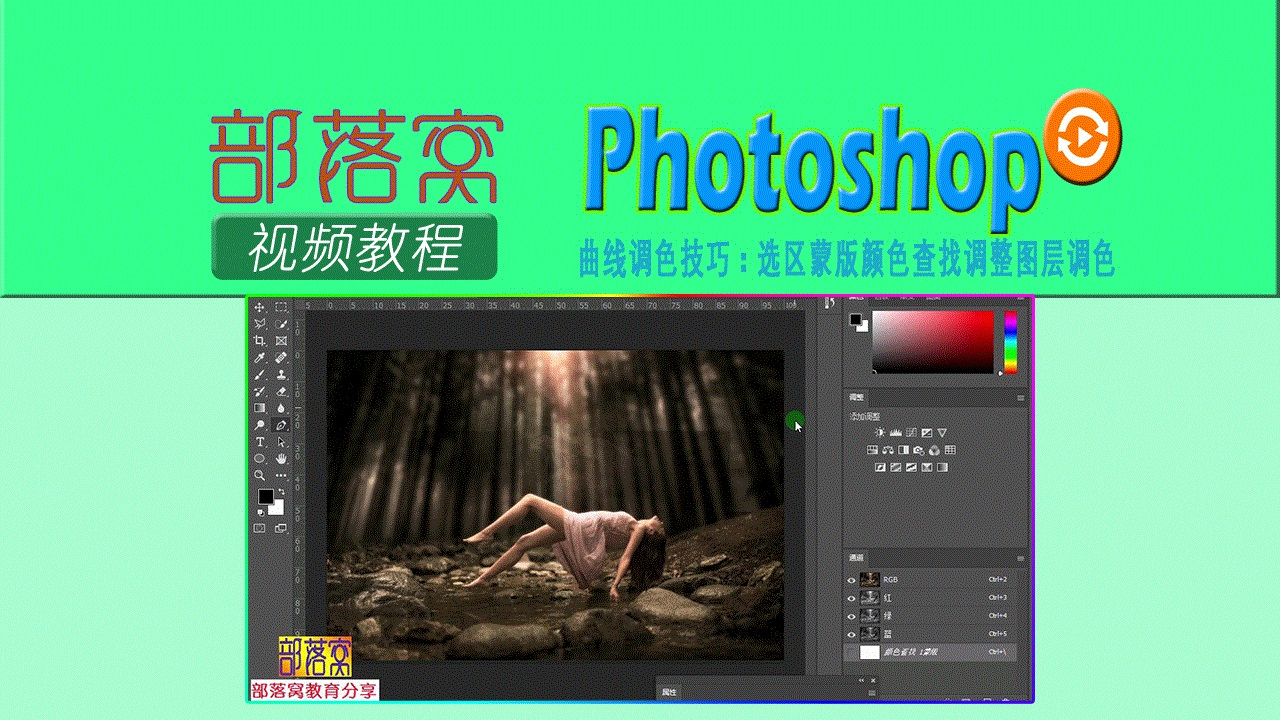The height and width of the screenshot is (720, 1280).
Task: Open the 调整 panel options menu
Action: tap(1021, 398)
